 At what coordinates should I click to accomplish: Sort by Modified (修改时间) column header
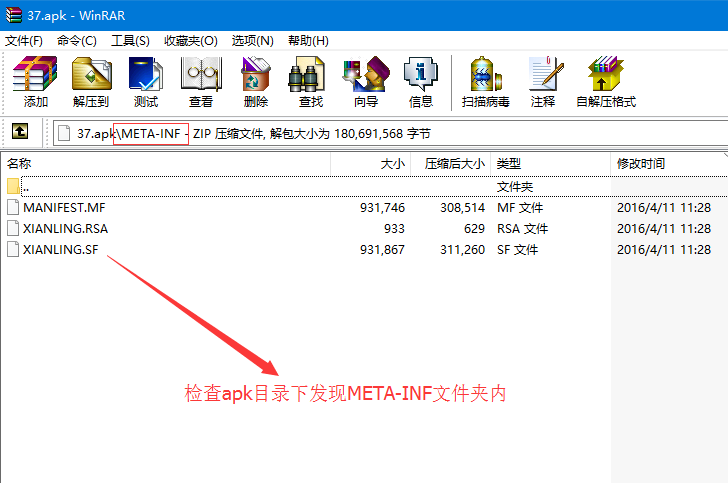tap(669, 163)
